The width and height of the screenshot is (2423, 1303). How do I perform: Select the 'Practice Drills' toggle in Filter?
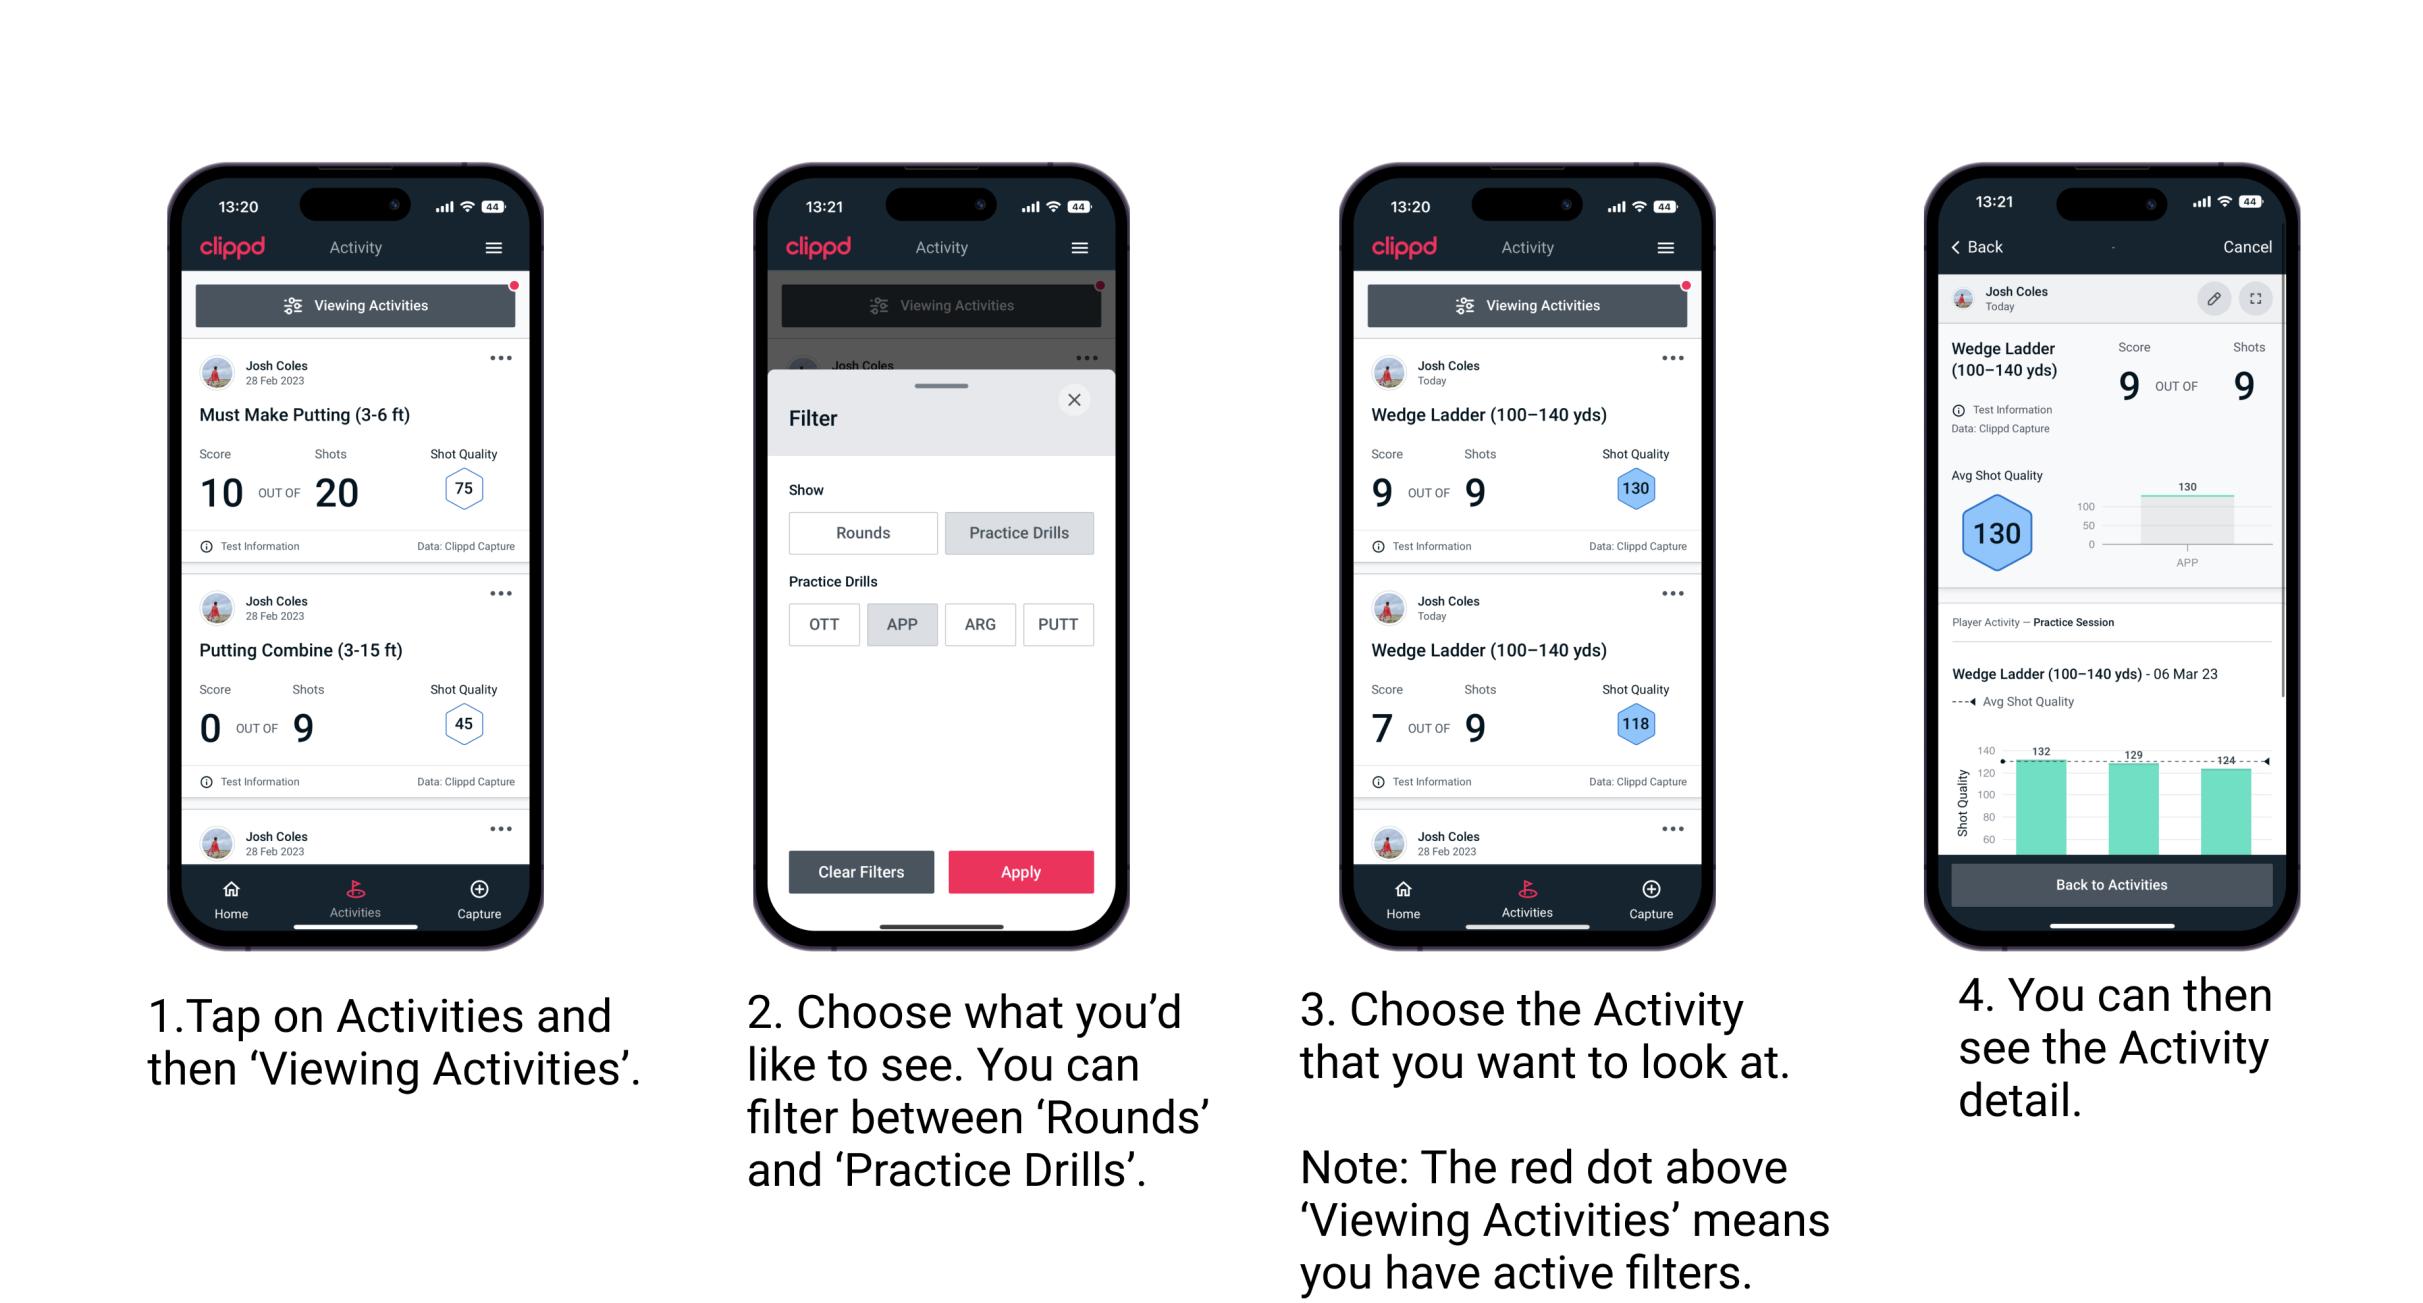(1019, 533)
